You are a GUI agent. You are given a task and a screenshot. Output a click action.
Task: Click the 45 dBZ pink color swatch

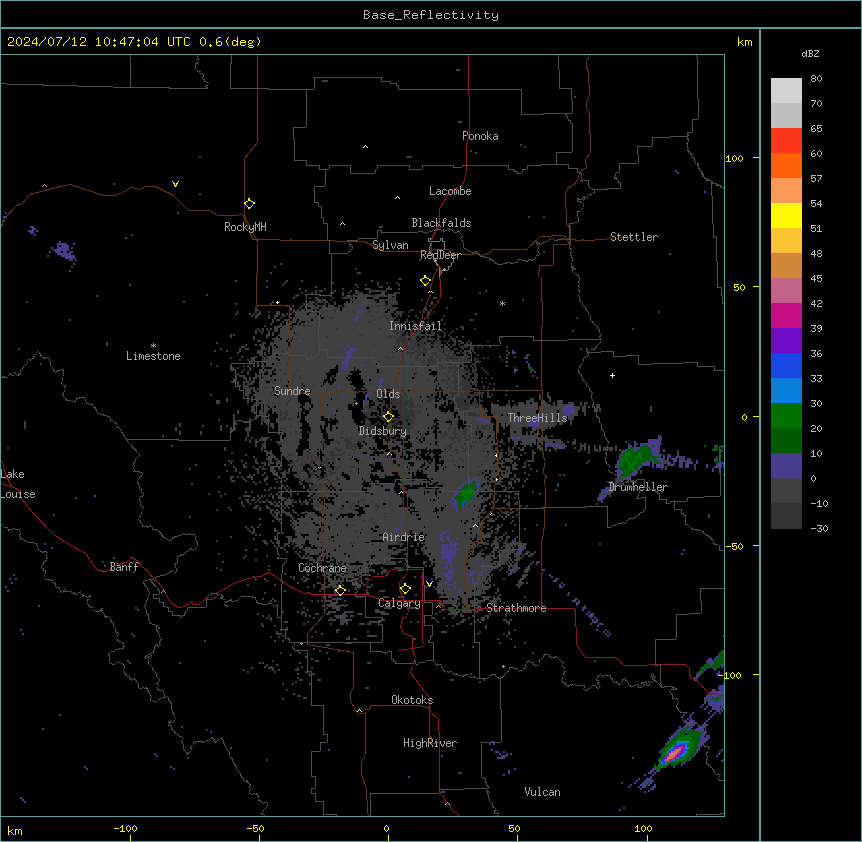point(786,290)
